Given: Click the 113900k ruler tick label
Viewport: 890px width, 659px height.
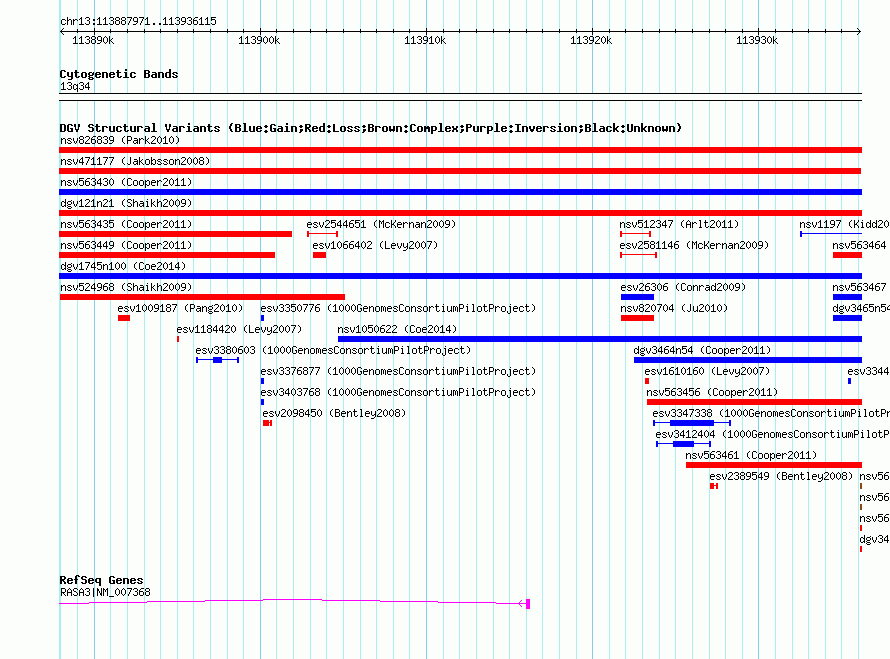Looking at the screenshot, I should tap(259, 40).
